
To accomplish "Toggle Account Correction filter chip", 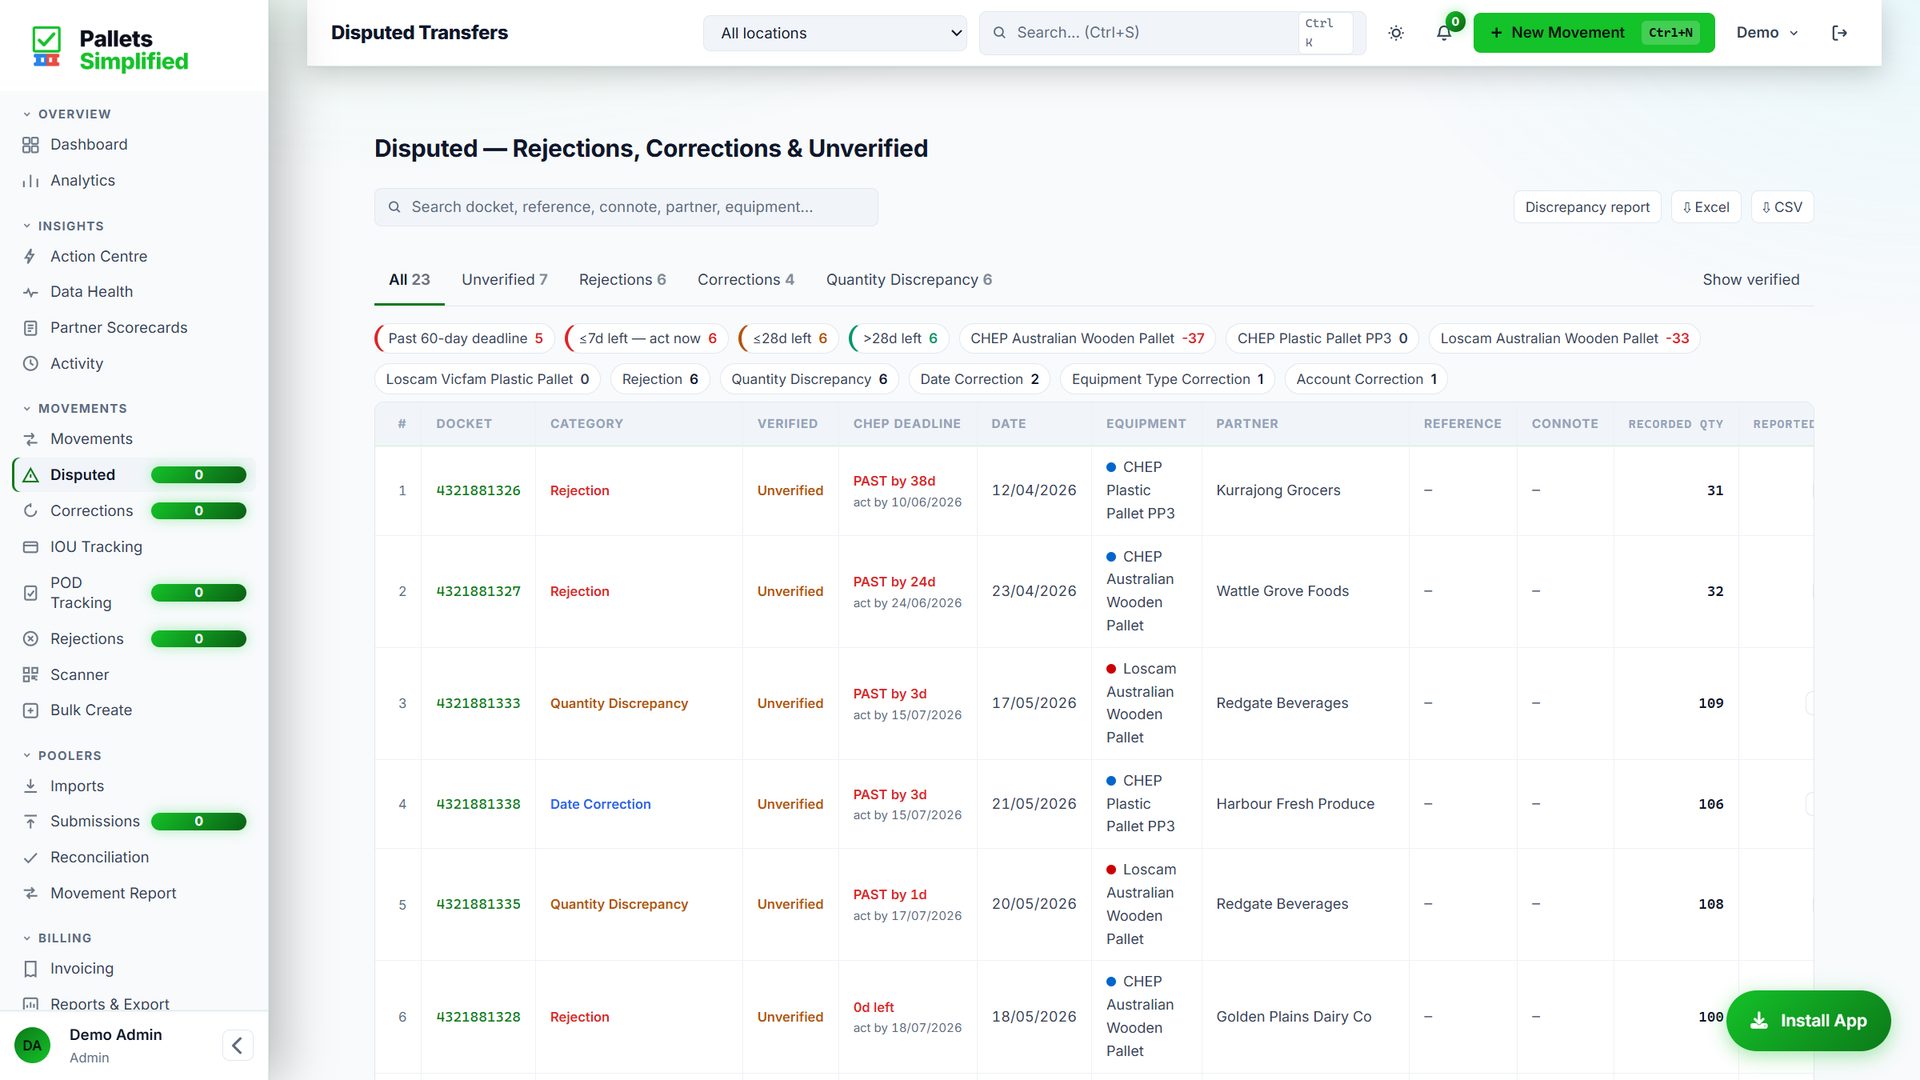I will [1366, 380].
